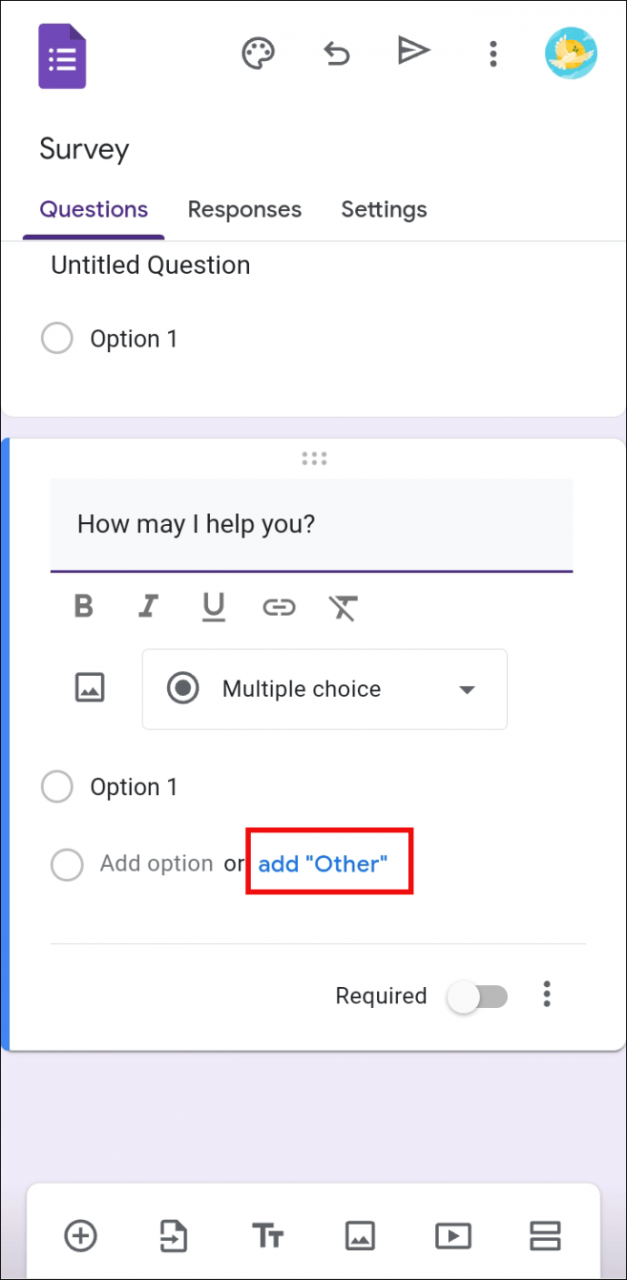Open question more options menu

pos(546,994)
